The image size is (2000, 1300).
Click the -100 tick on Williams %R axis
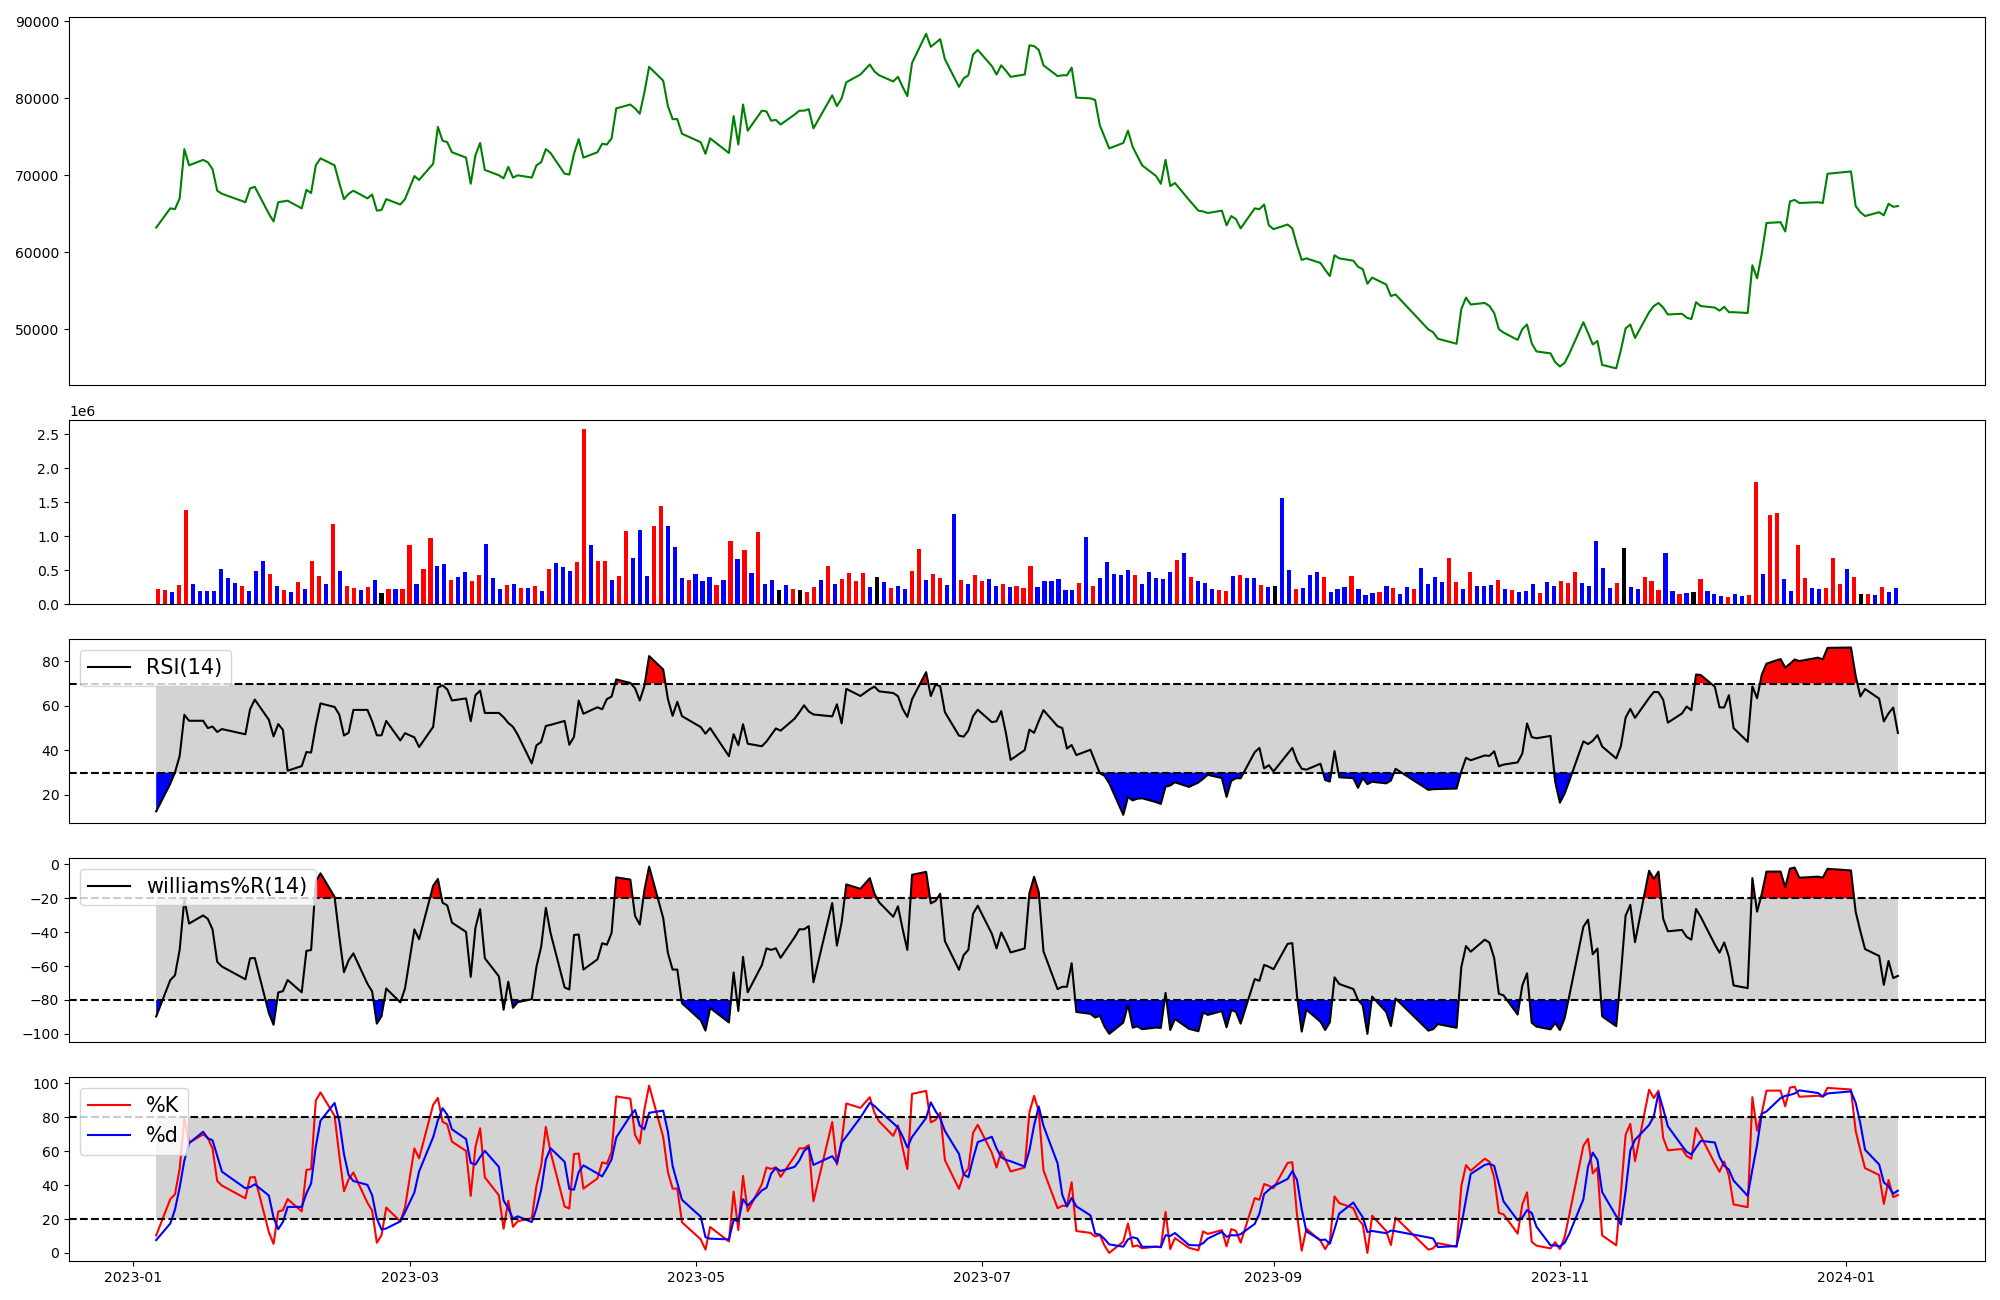[41, 1034]
